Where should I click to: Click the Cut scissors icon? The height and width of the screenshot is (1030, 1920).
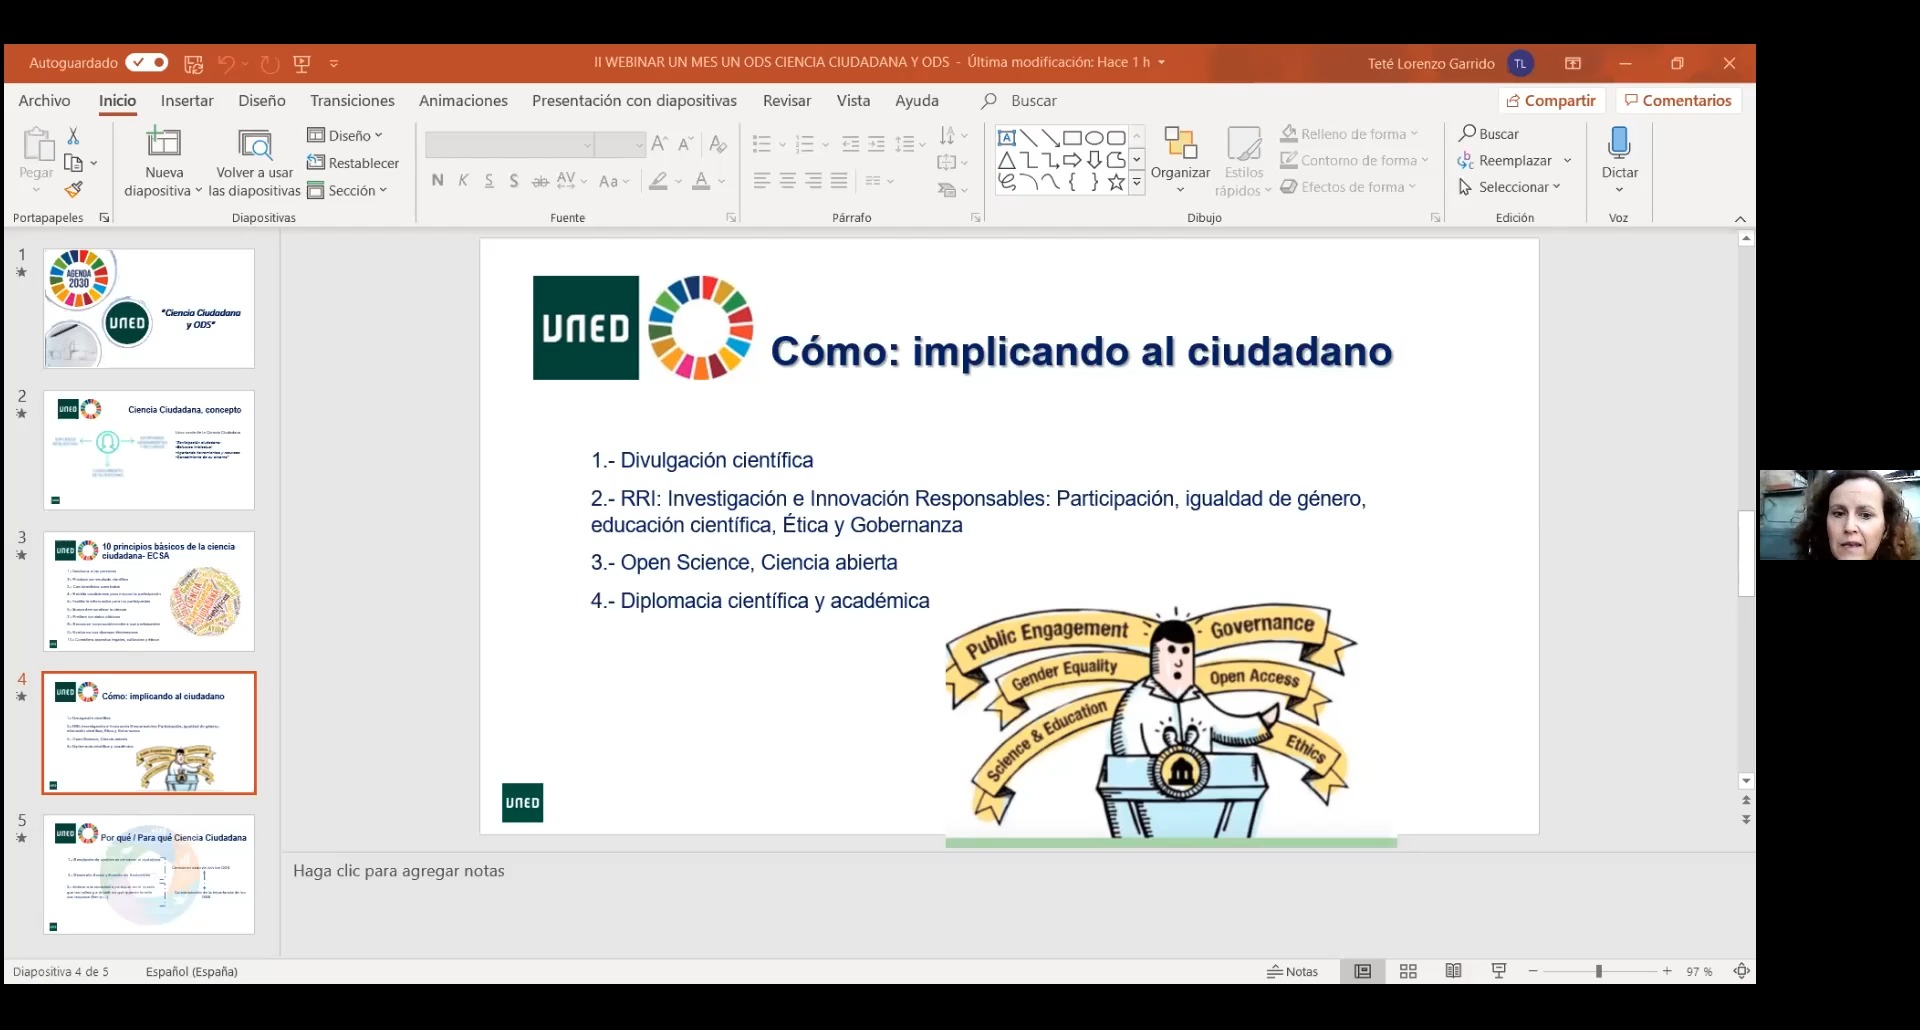coord(73,135)
